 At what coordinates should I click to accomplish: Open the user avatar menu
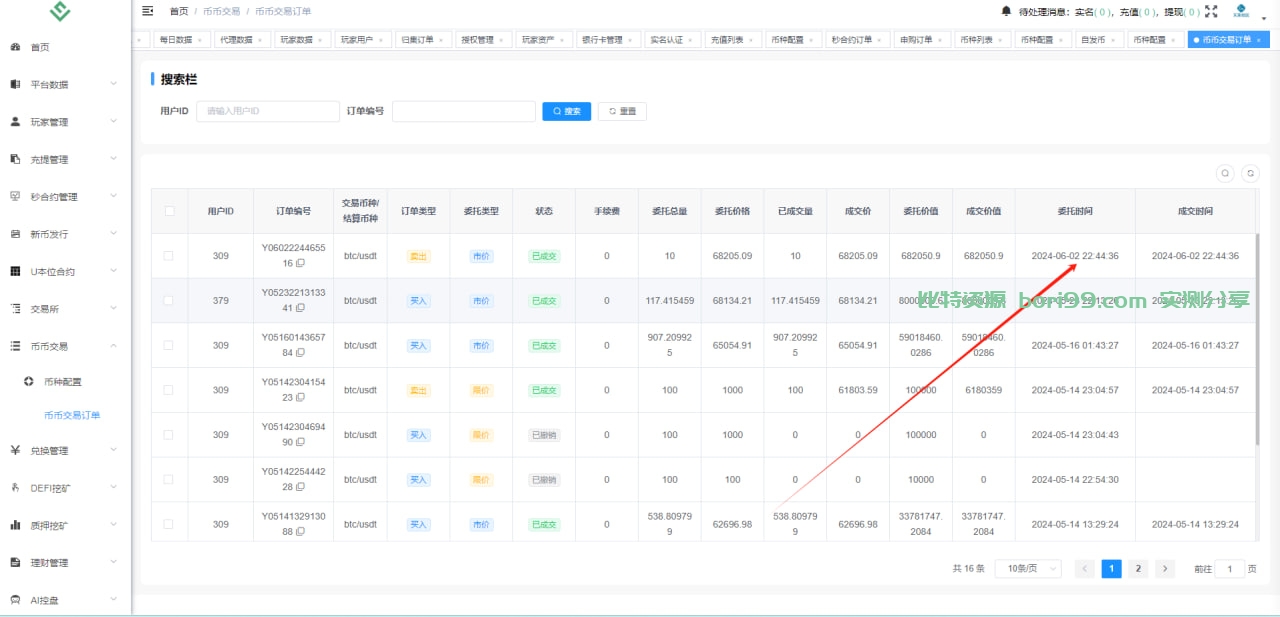[x=1240, y=11]
